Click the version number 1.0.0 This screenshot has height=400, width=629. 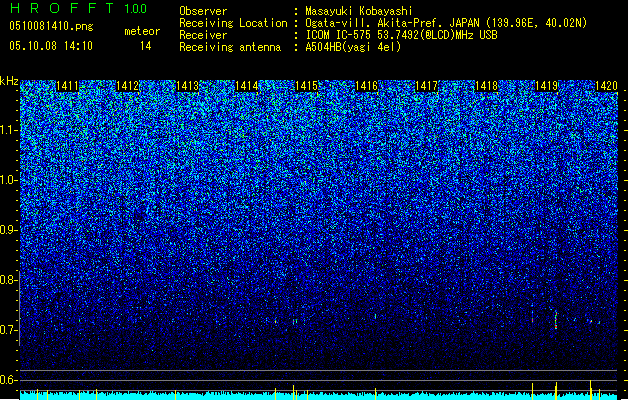tap(136, 8)
